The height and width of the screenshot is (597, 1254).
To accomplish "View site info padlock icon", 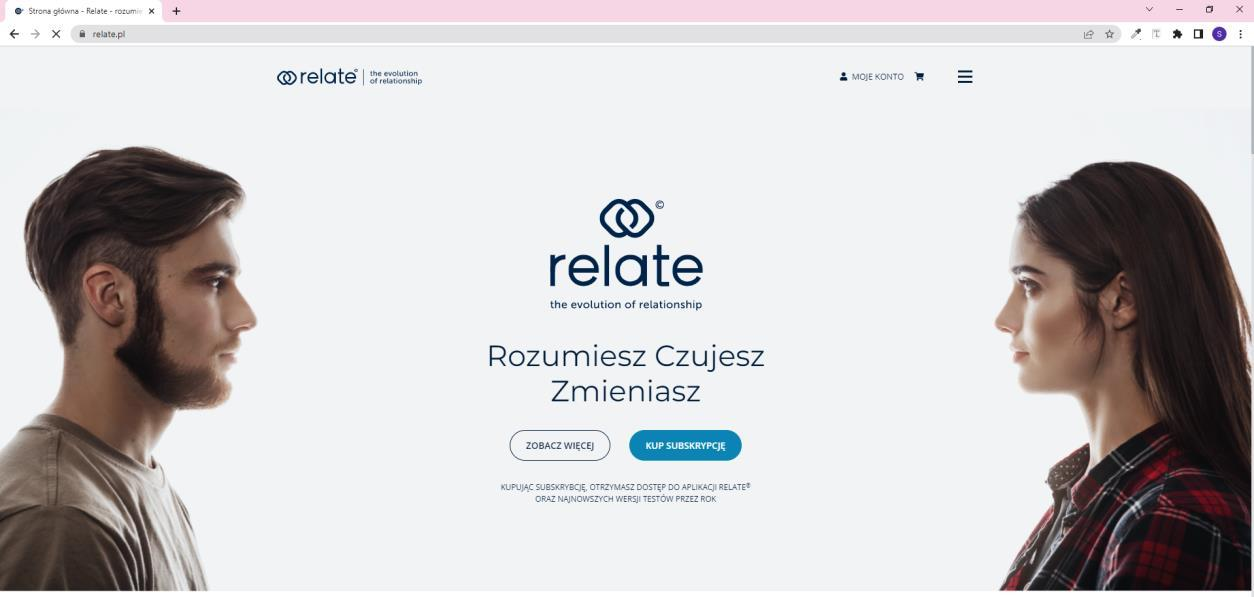I will (x=82, y=33).
